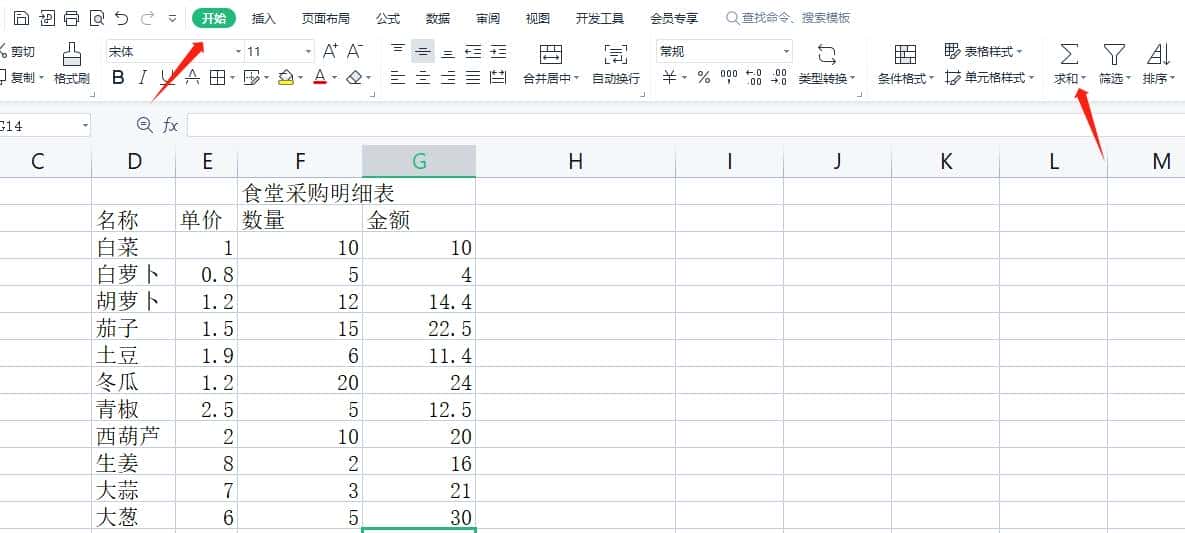Go to the 审阅 tab

pos(488,18)
